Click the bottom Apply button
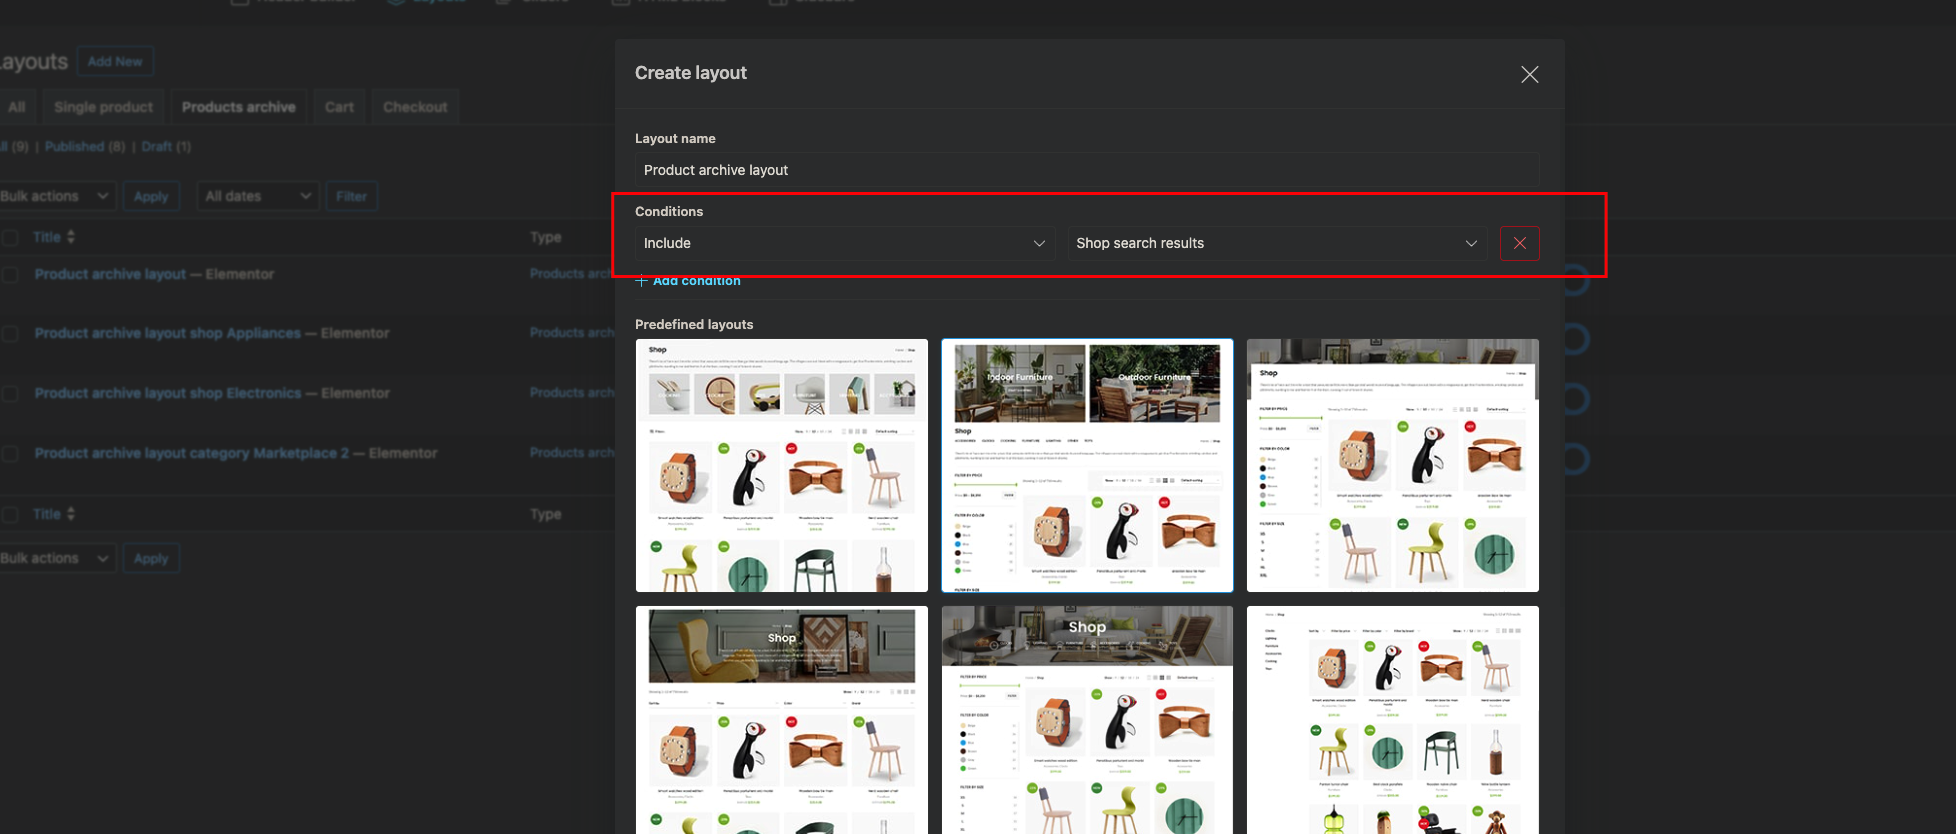 [151, 558]
